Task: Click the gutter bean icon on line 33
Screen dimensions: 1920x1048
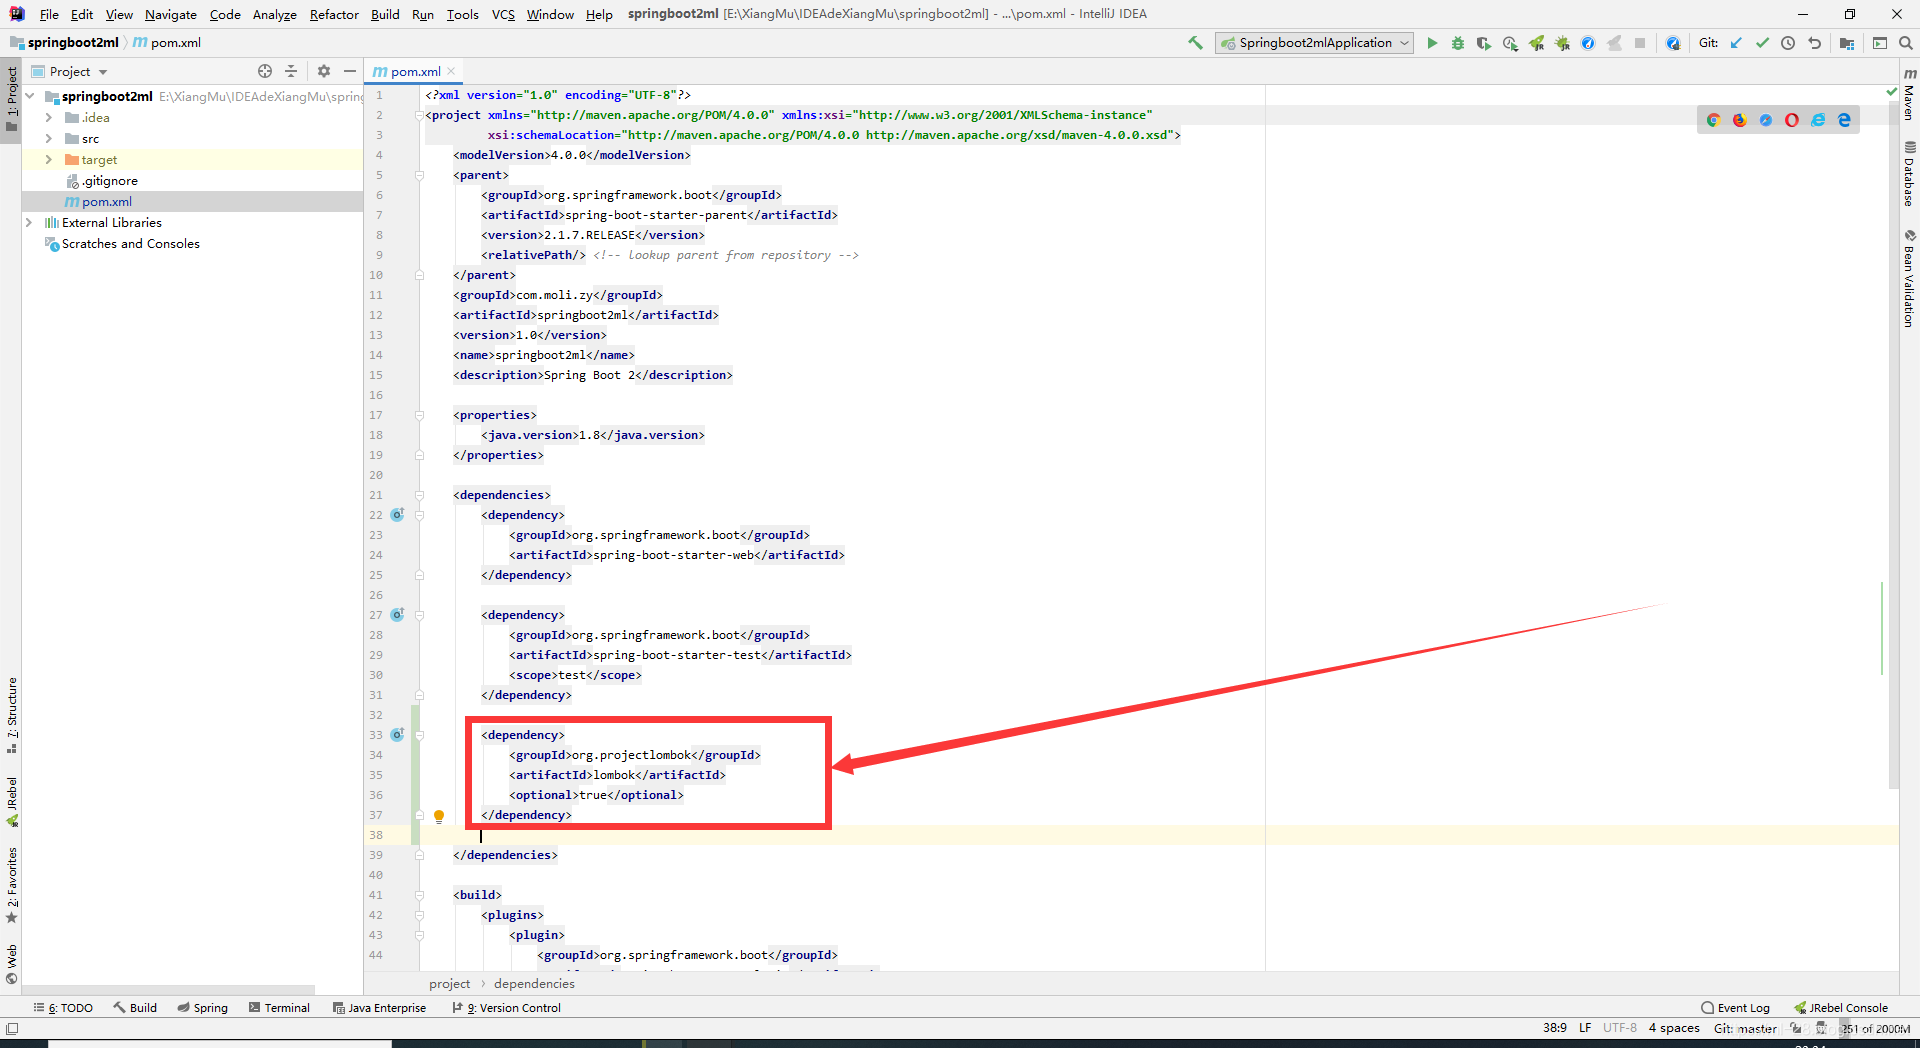Action: [397, 735]
